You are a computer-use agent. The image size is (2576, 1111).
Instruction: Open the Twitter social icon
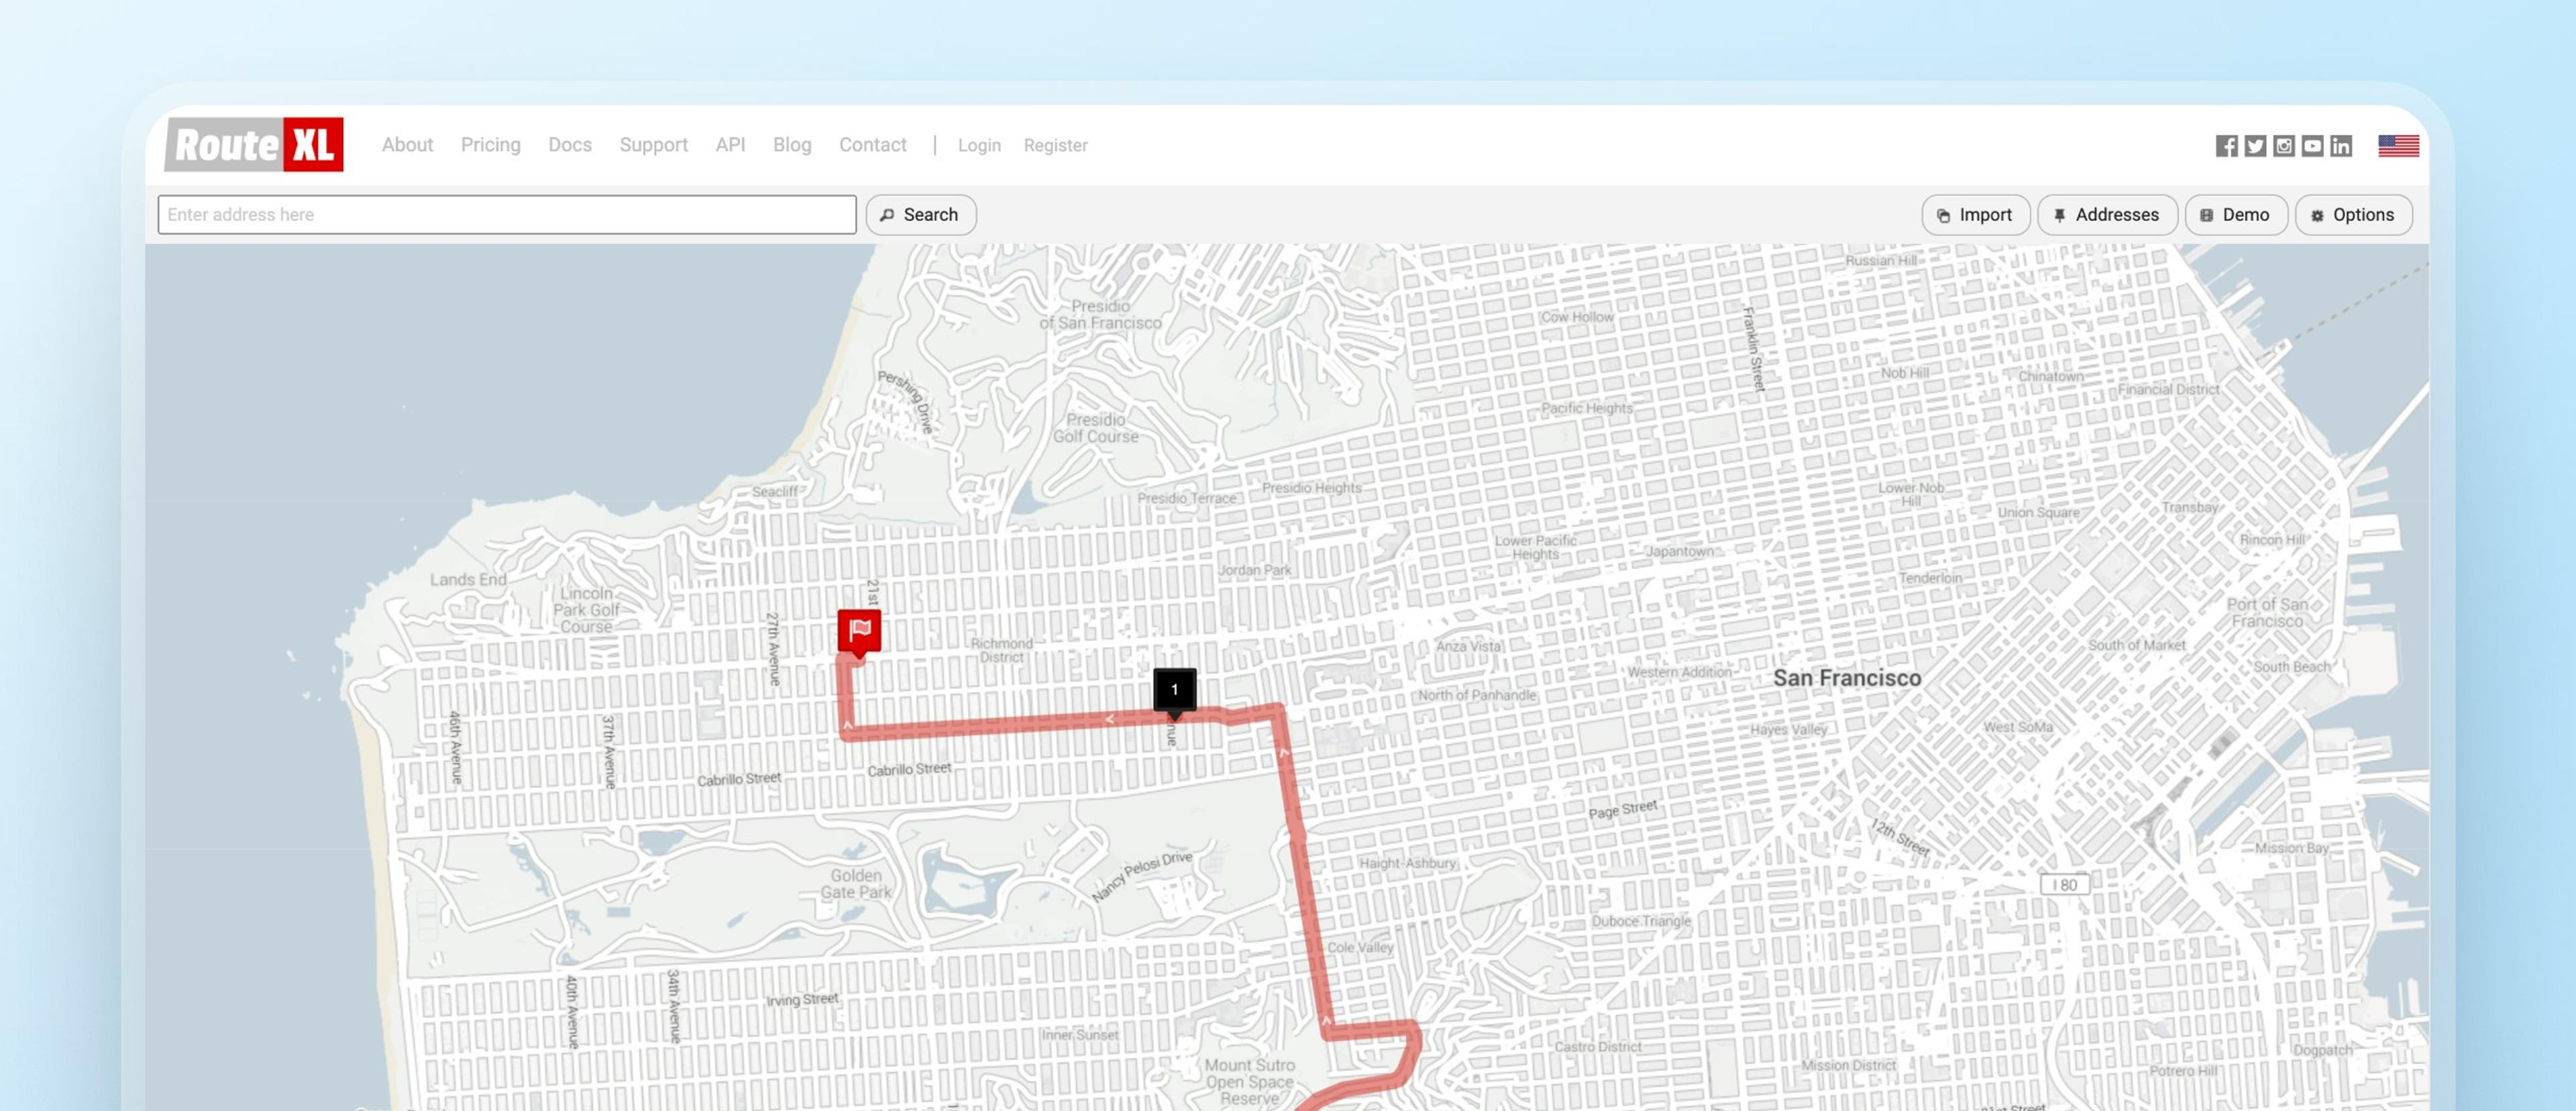tap(2255, 146)
